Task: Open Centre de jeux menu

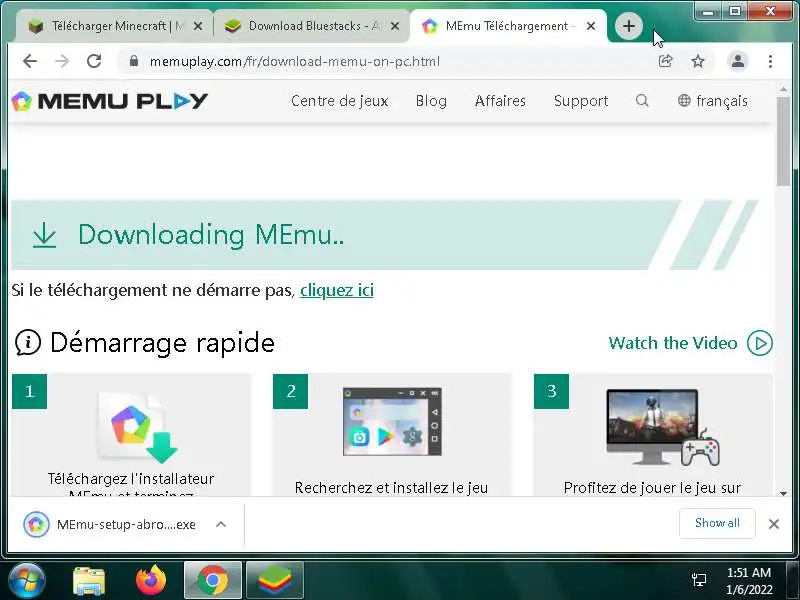Action: [x=340, y=101]
